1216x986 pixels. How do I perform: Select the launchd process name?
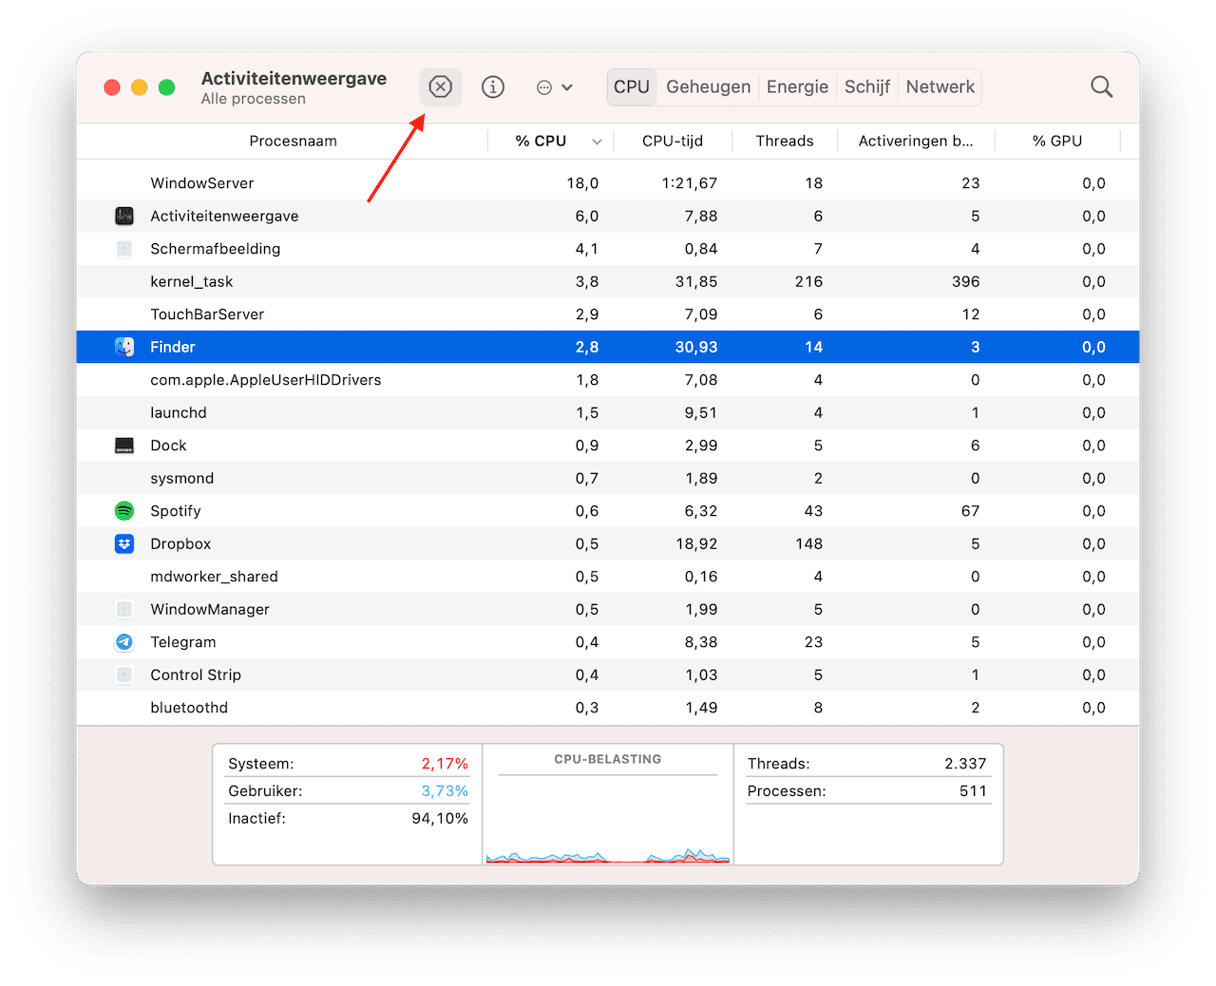click(179, 413)
